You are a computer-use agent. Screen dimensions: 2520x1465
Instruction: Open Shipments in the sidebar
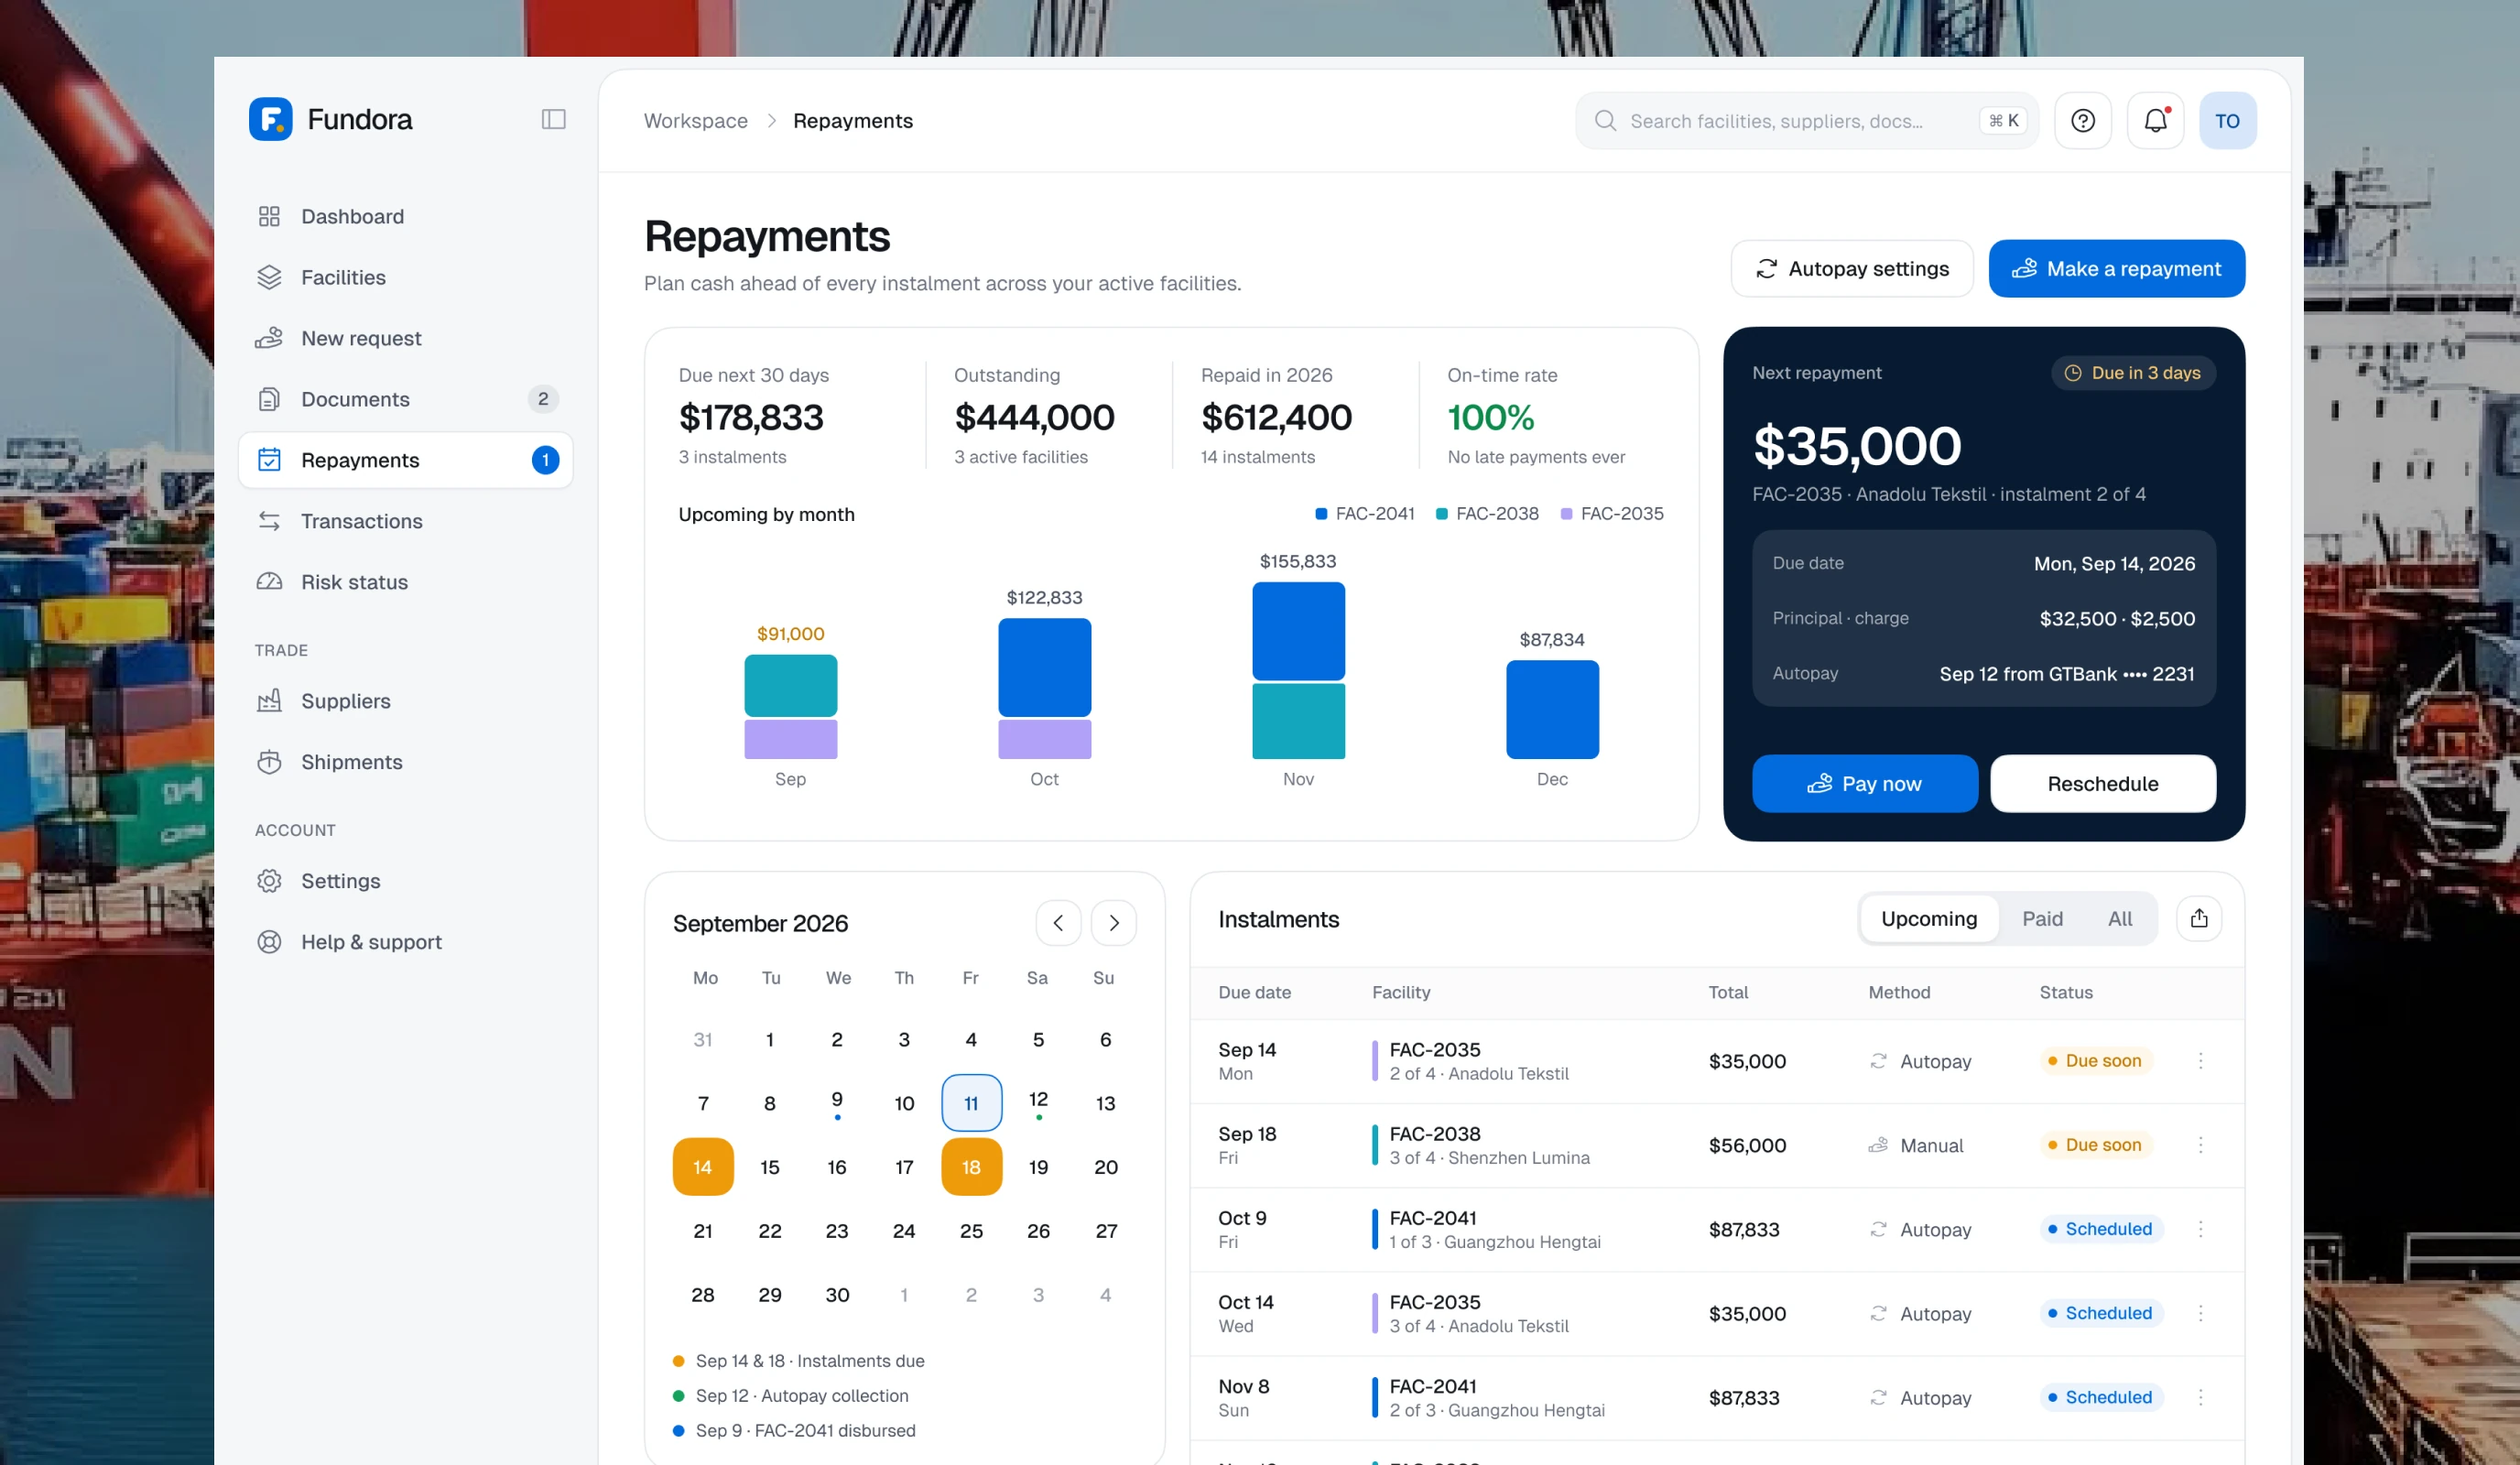405,762
